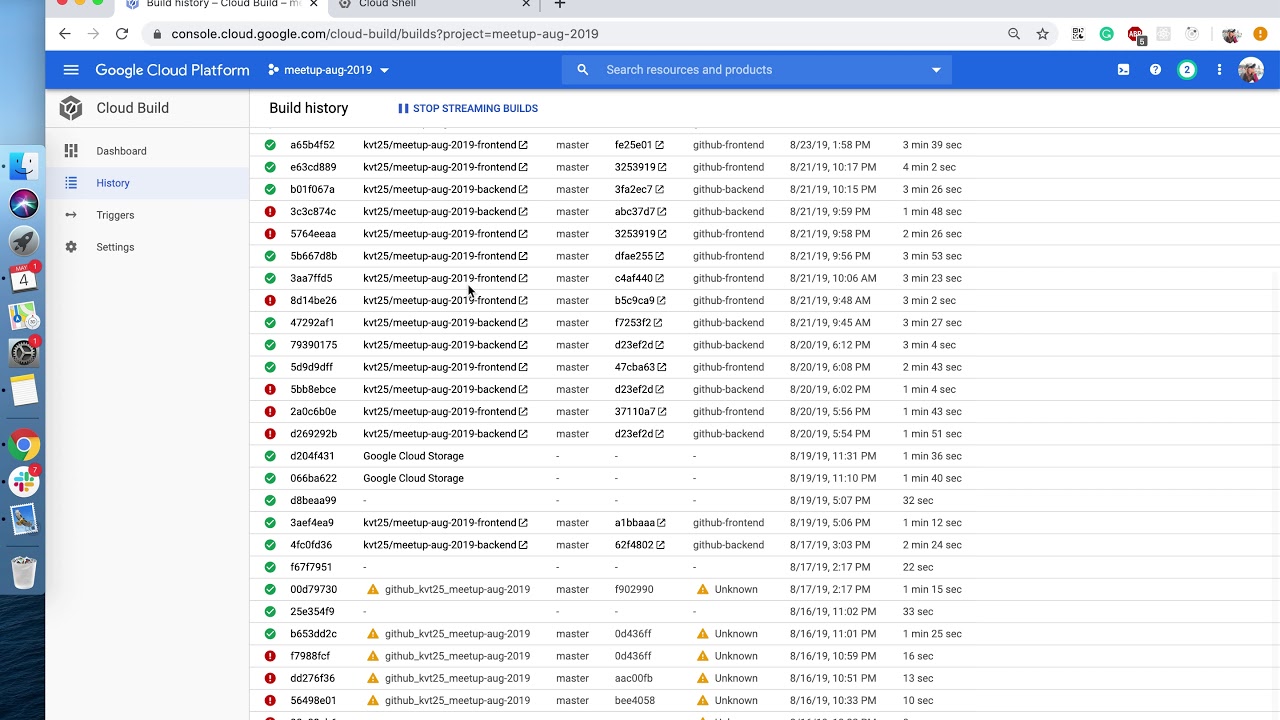This screenshot has height=720, width=1280.
Task: Select History in the sidebar
Action: point(113,183)
